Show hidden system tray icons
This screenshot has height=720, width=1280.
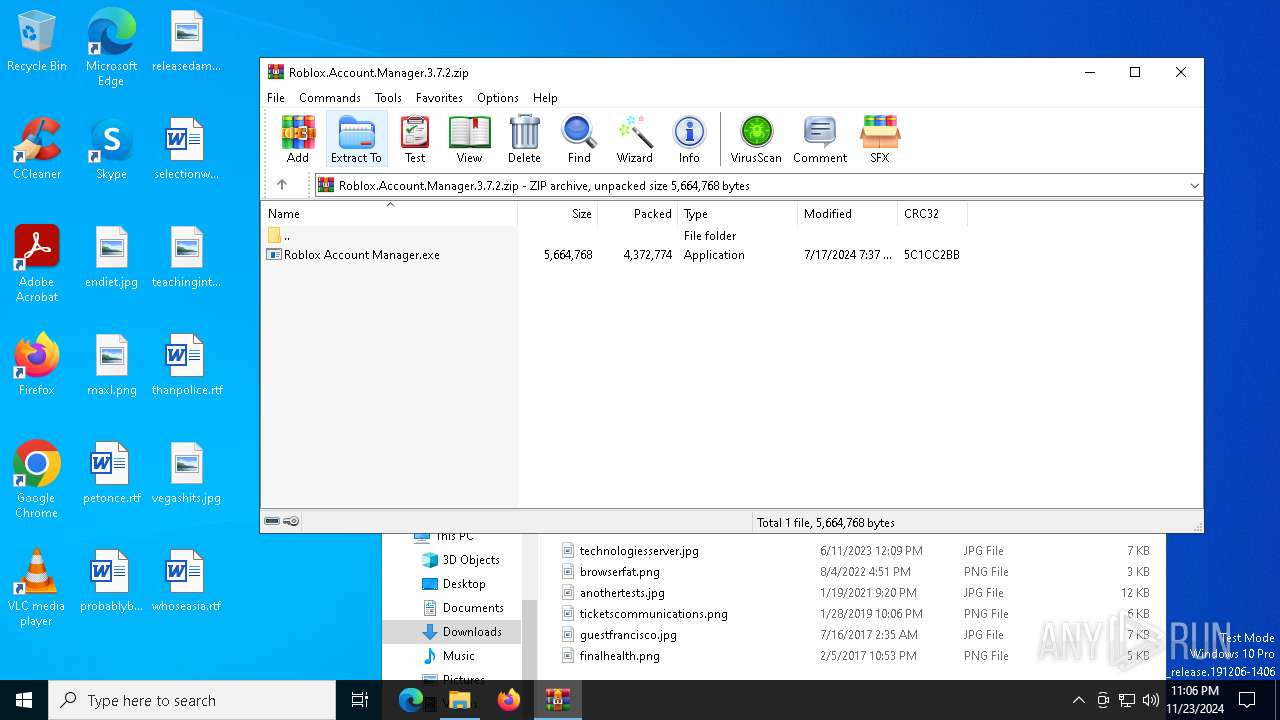coord(1078,700)
